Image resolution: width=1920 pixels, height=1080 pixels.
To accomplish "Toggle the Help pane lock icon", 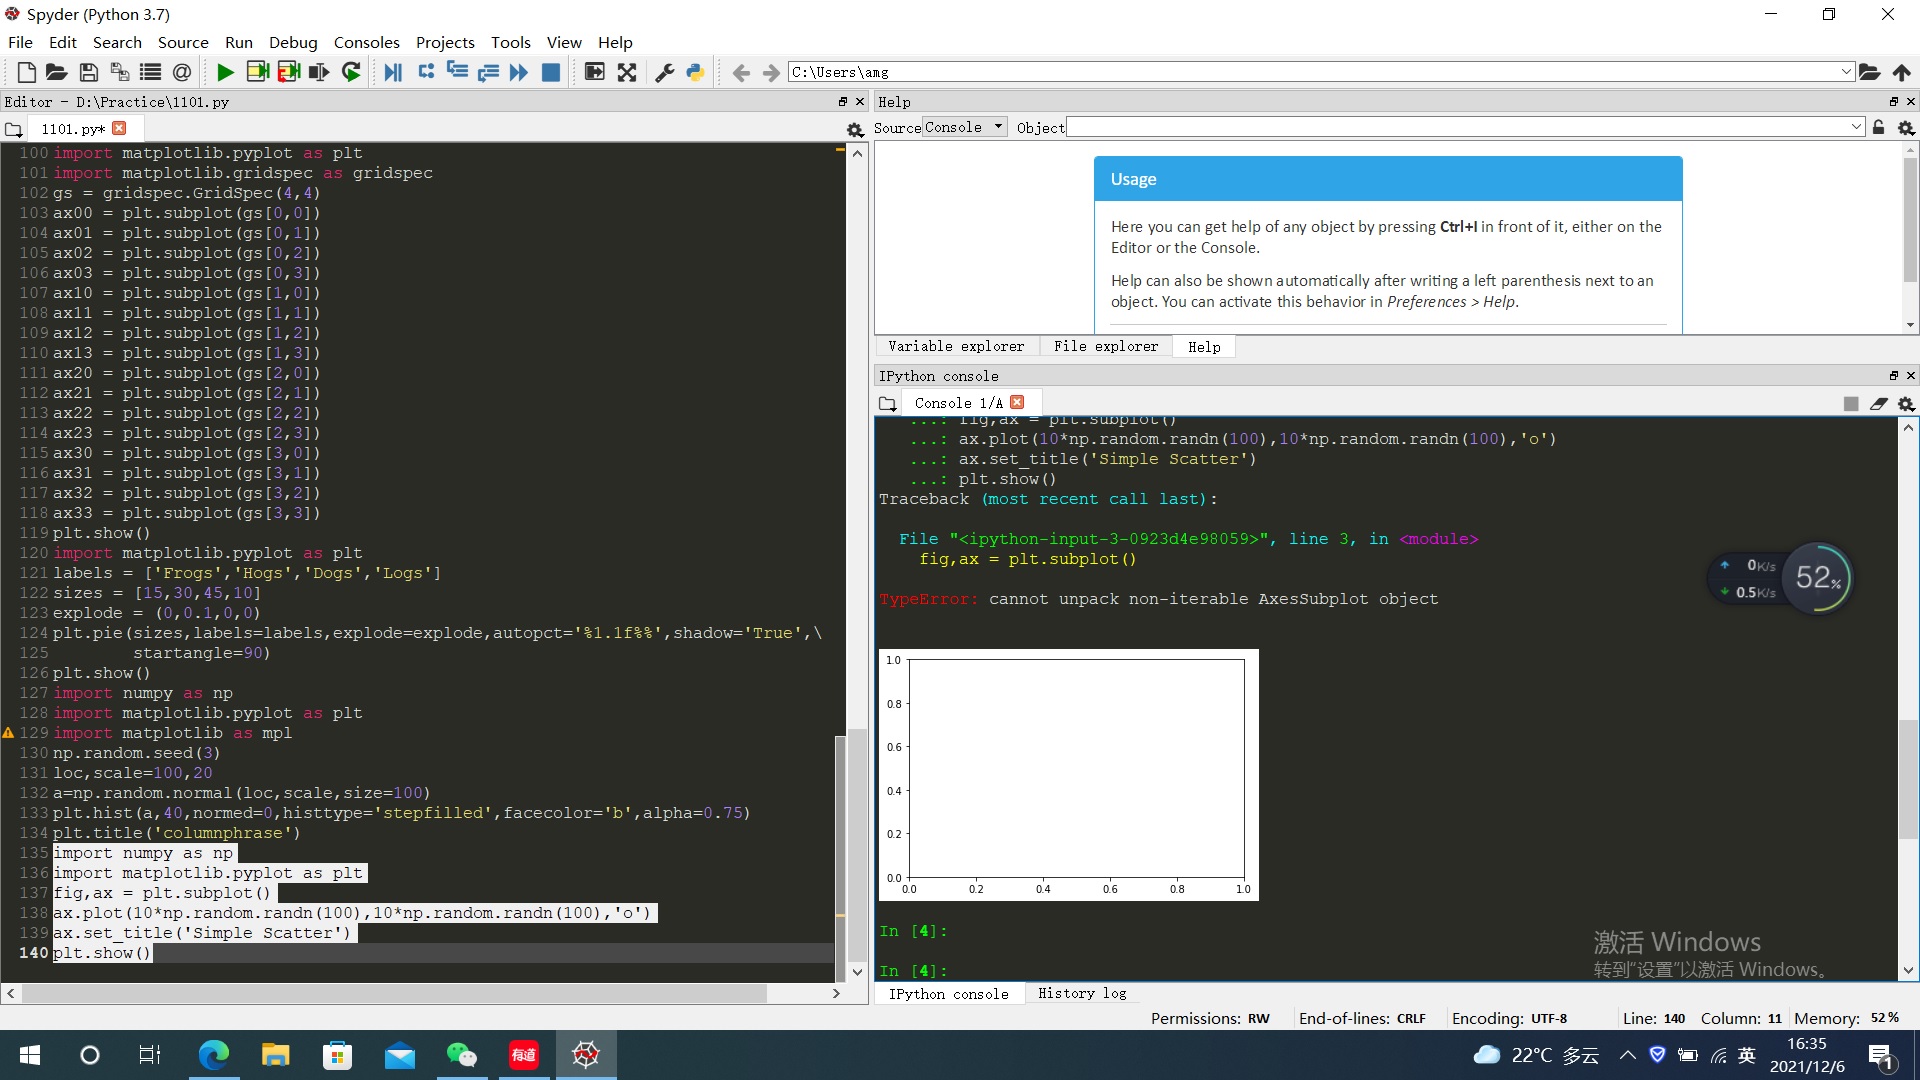I will tap(1879, 127).
